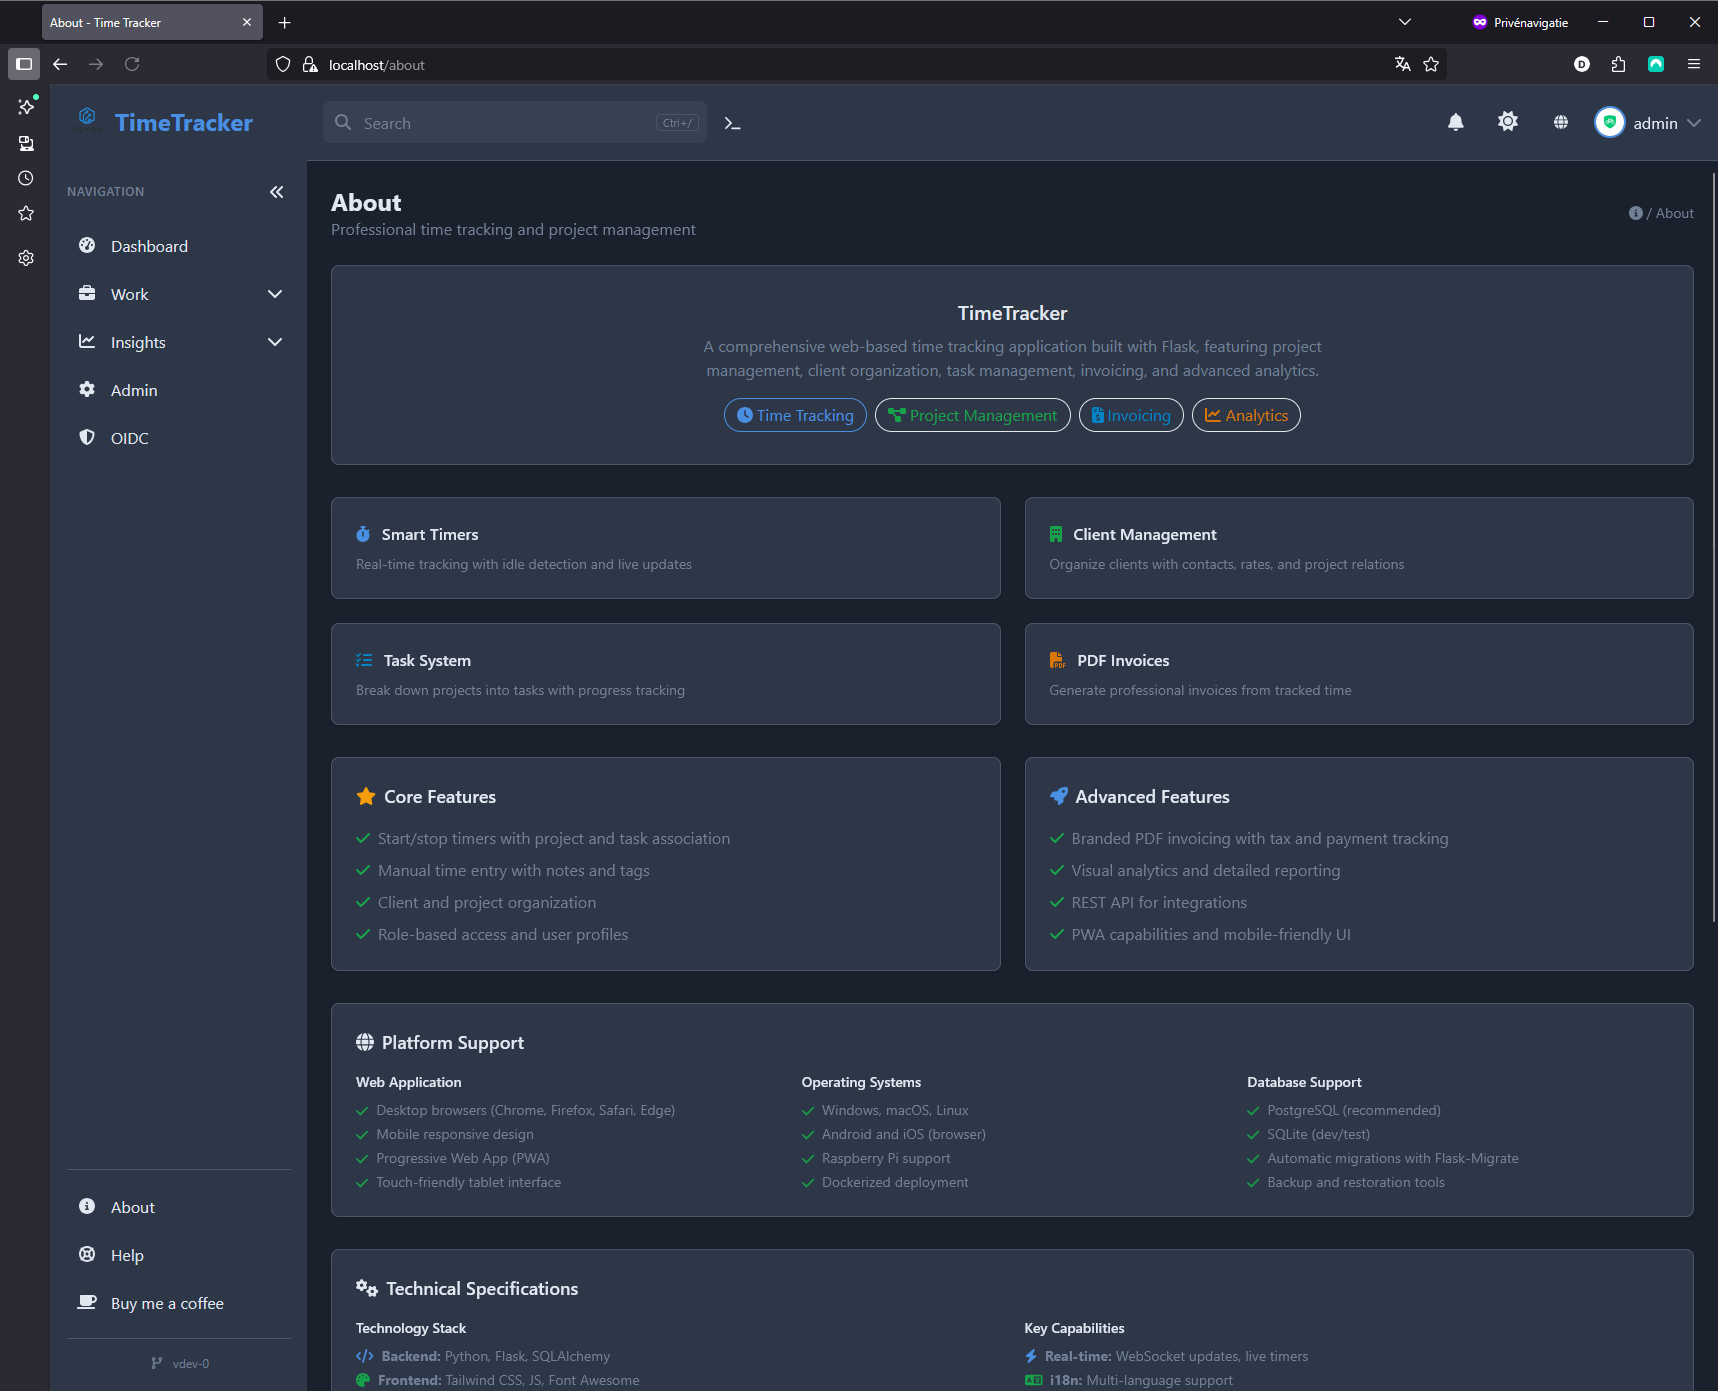Image resolution: width=1718 pixels, height=1391 pixels.
Task: Open the language globe selector
Action: click(x=1560, y=123)
